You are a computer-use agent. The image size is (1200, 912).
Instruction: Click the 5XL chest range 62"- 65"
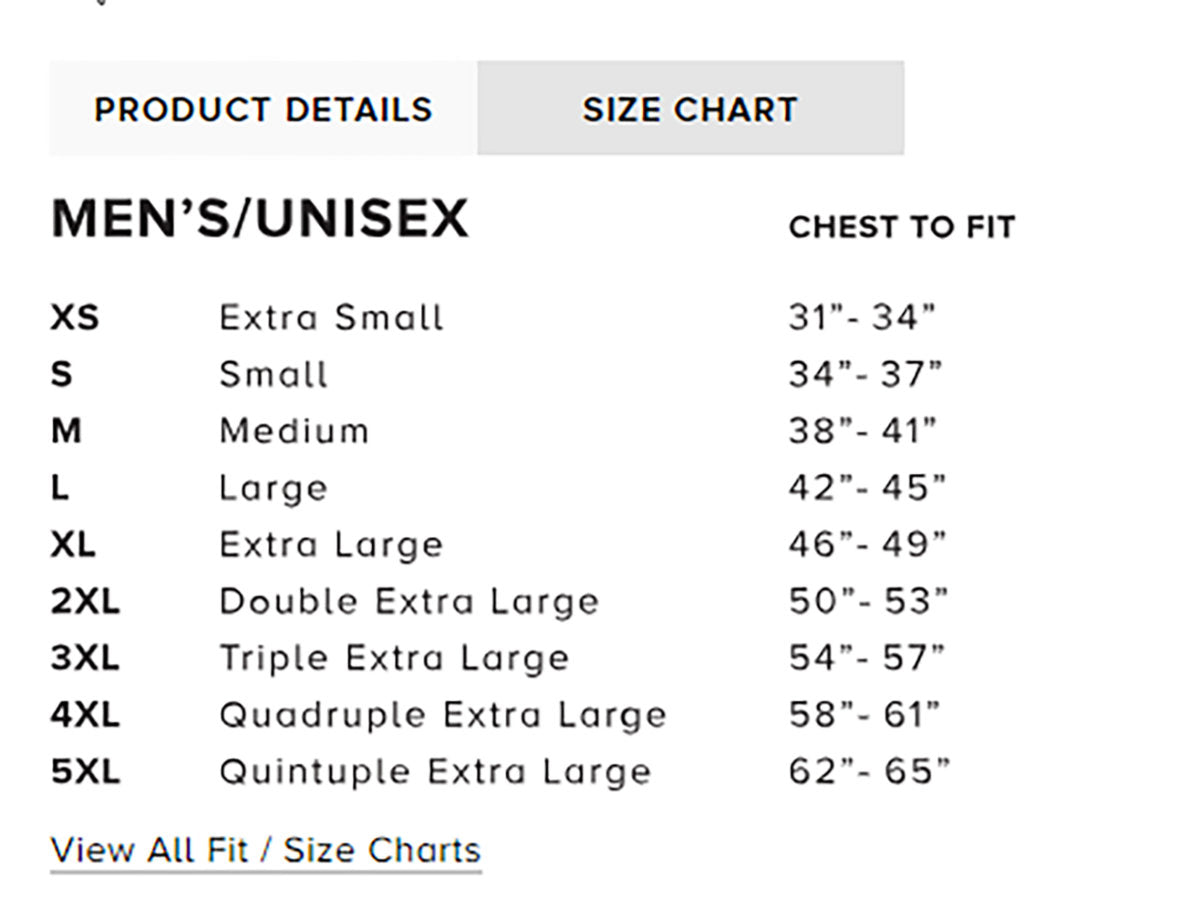pos(868,772)
